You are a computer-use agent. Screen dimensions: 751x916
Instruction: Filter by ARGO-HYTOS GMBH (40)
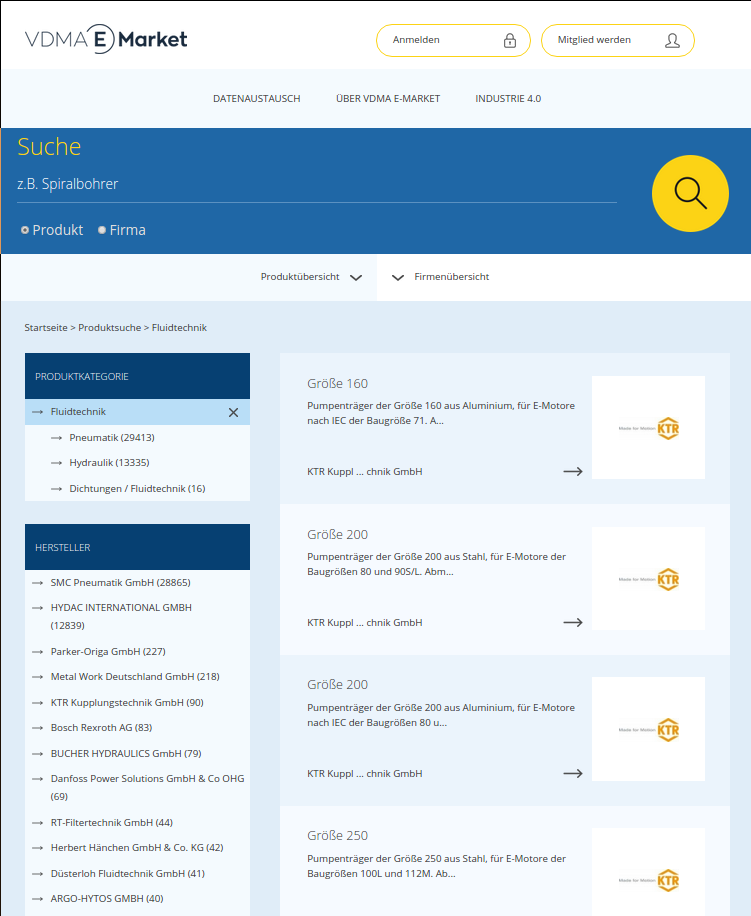pyautogui.click(x=107, y=898)
